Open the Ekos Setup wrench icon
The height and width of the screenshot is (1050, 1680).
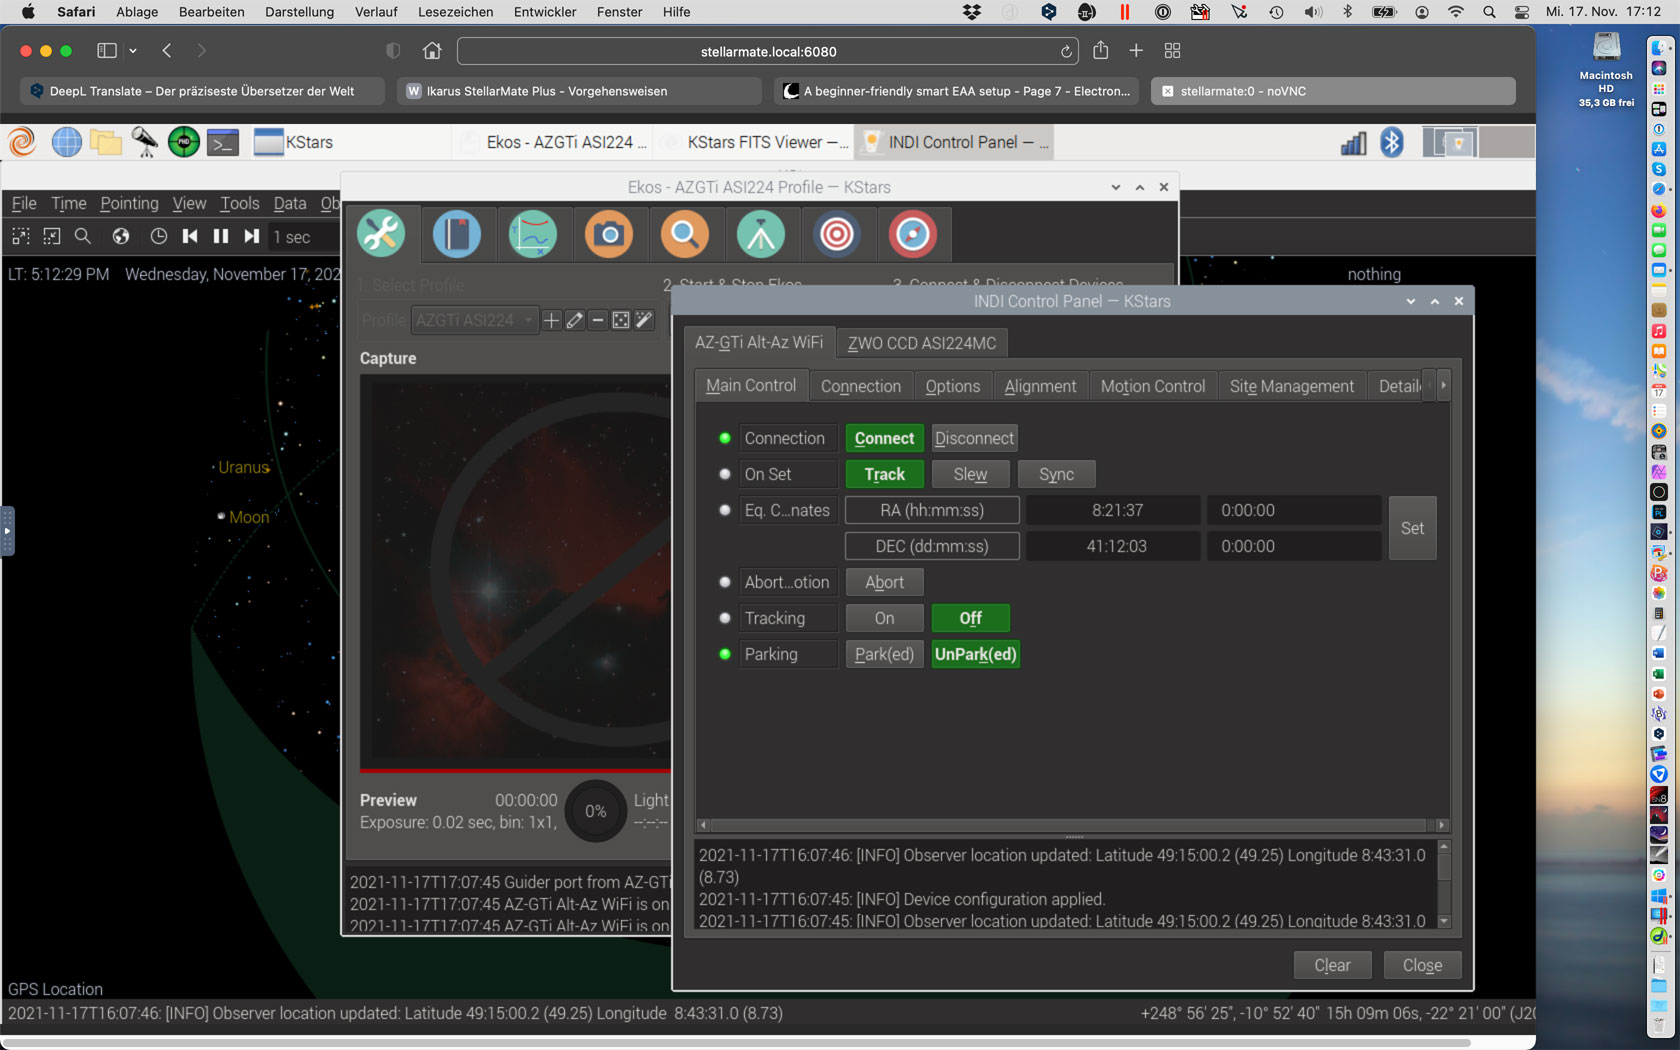tap(381, 234)
